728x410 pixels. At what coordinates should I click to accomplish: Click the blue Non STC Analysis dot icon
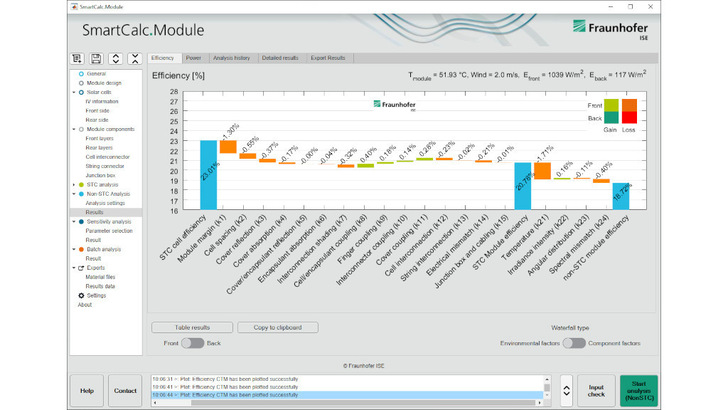click(x=81, y=194)
